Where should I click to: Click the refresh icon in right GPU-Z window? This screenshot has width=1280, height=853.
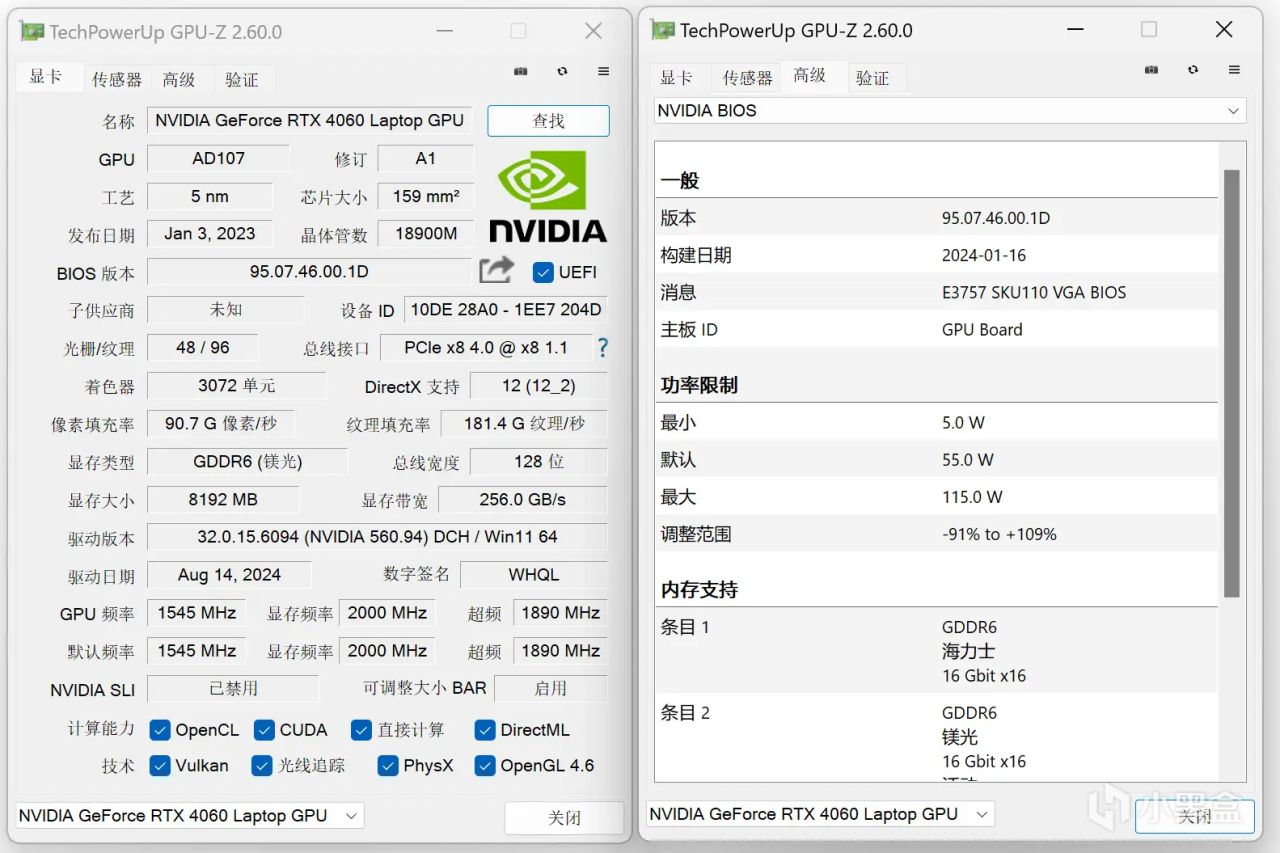pyautogui.click(x=1193, y=70)
